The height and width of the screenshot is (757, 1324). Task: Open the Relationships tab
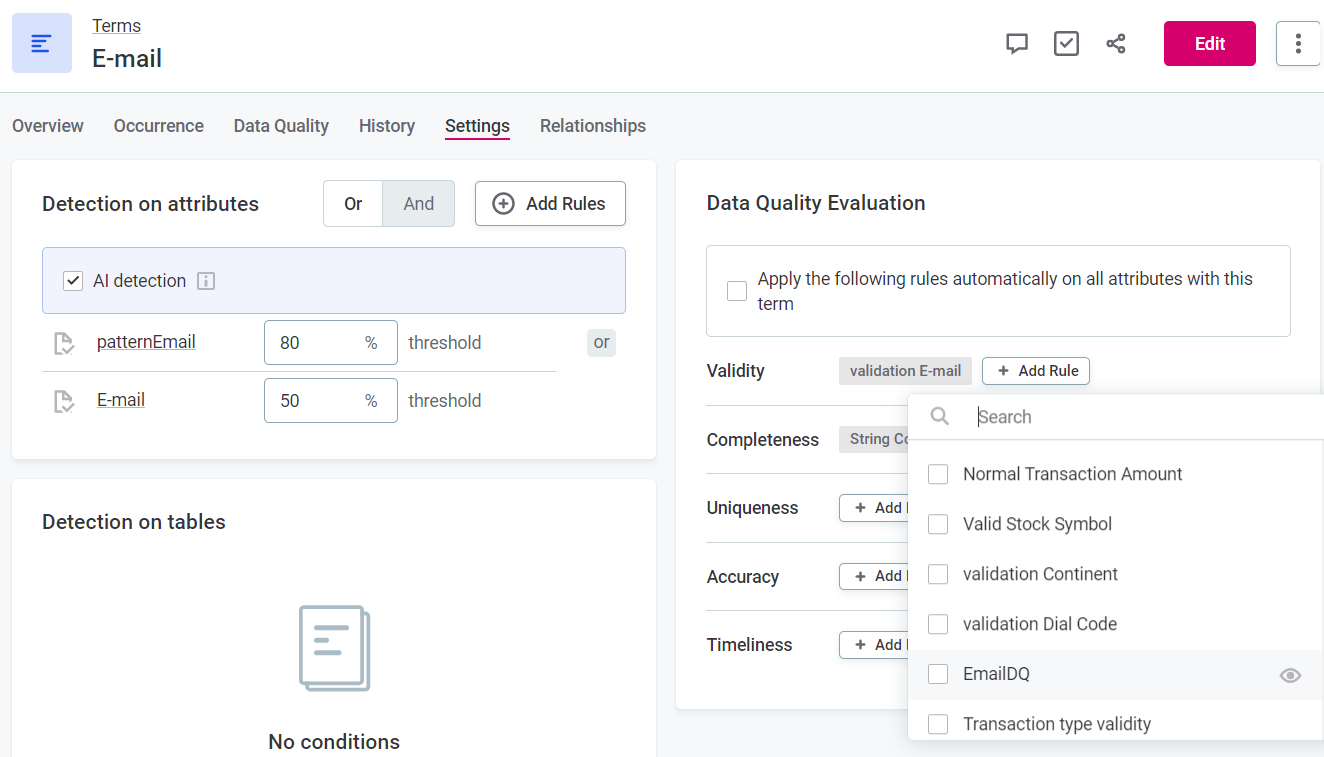pyautogui.click(x=592, y=126)
